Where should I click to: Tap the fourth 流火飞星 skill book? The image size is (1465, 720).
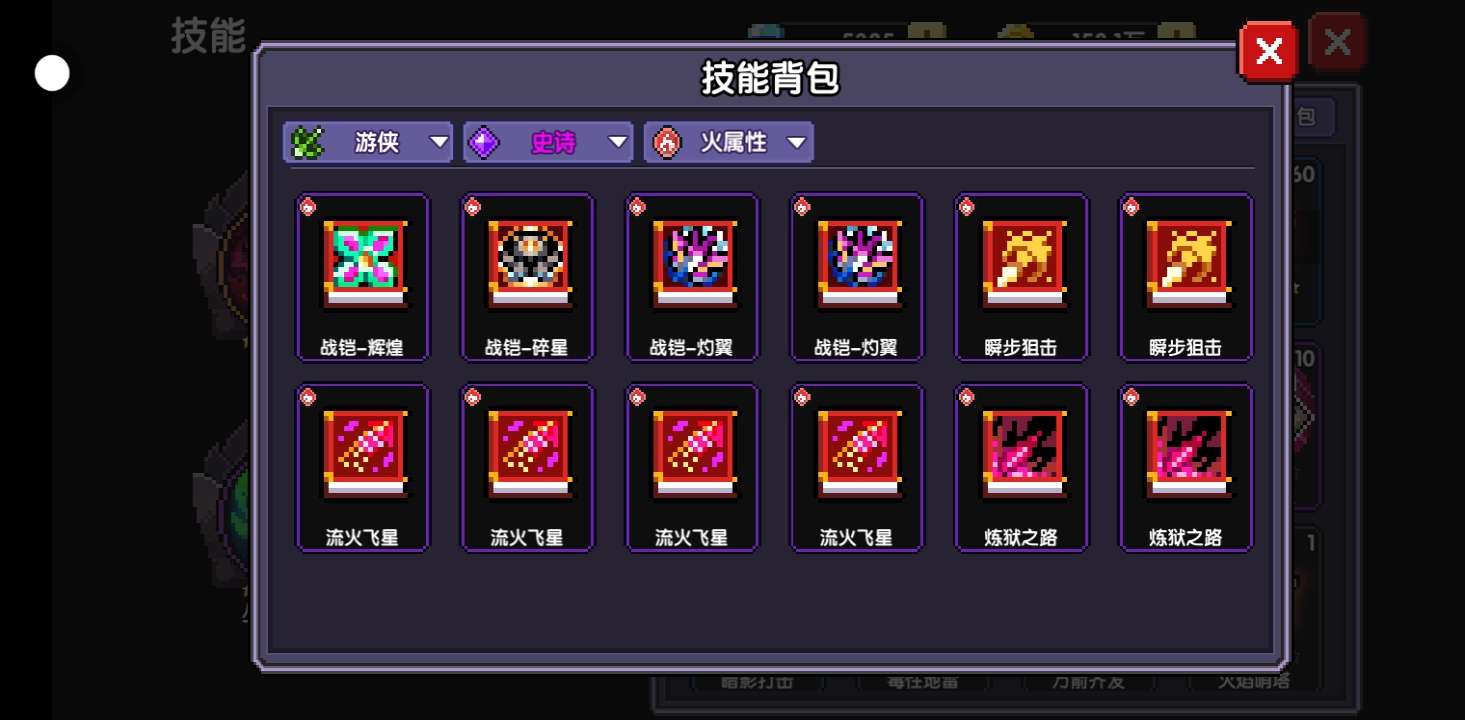tap(857, 467)
